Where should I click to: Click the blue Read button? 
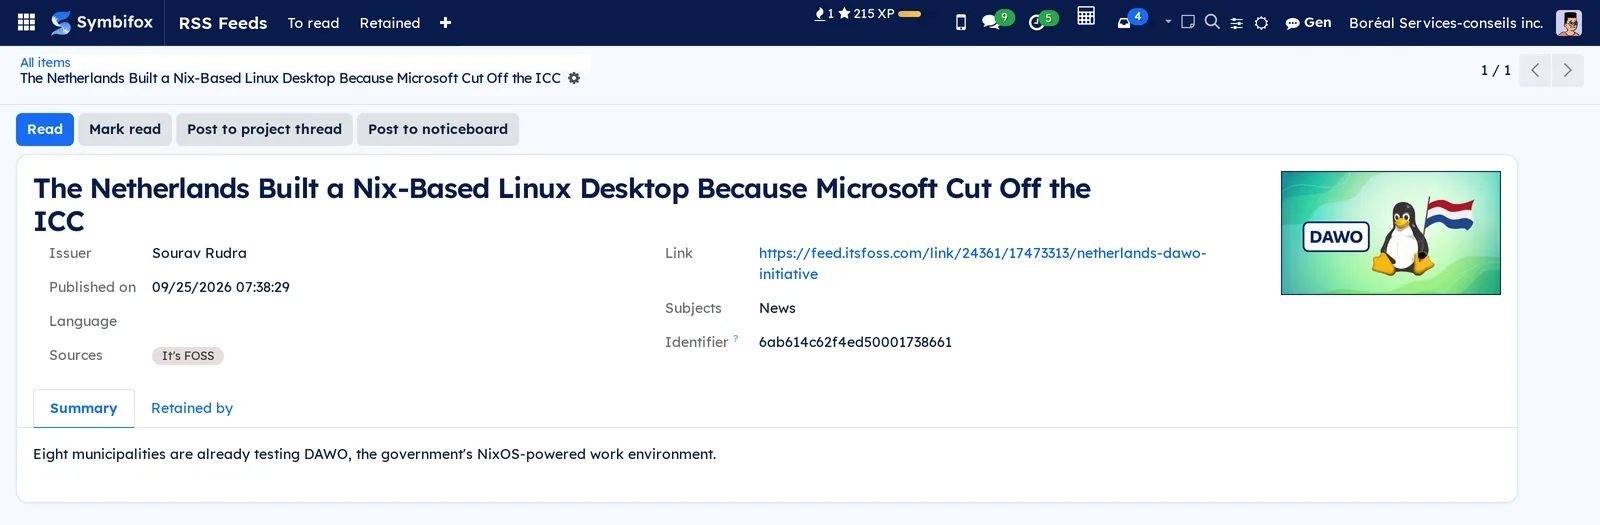[45, 129]
